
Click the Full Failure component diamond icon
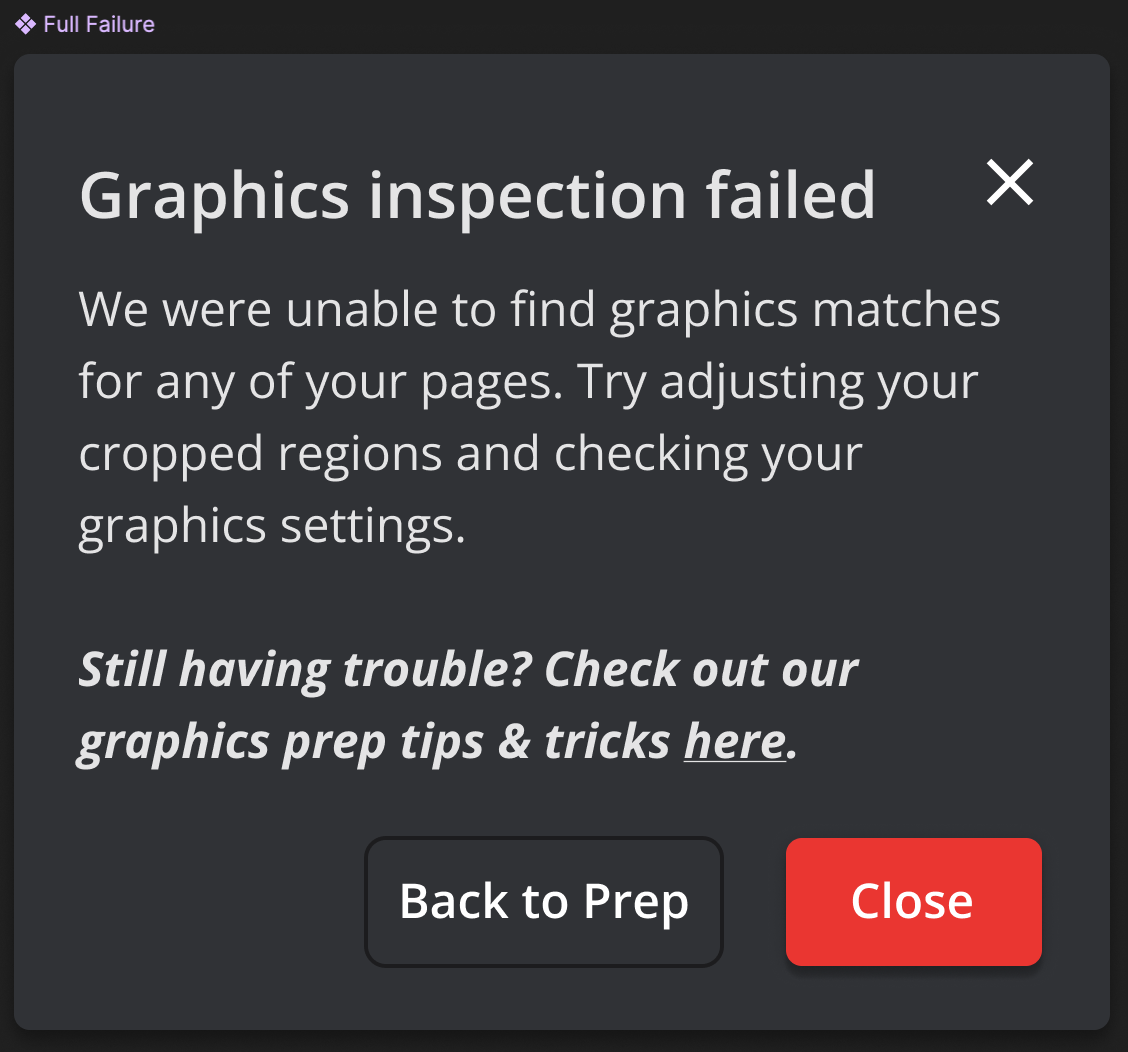coord(26,24)
